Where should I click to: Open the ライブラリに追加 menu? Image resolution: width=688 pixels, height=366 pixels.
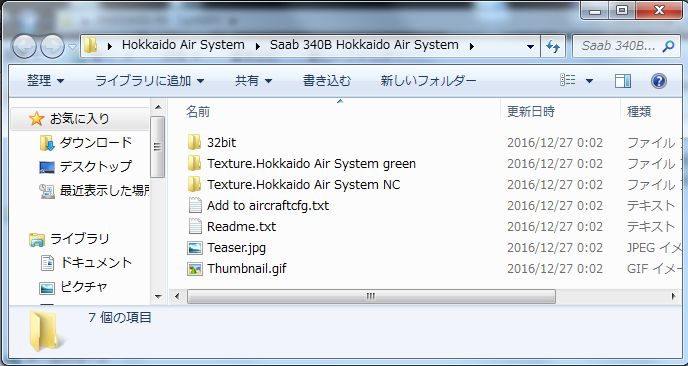pos(150,81)
